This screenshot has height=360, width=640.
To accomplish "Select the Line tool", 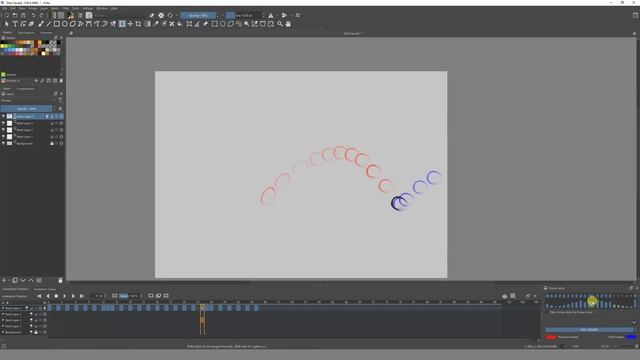I will coord(49,24).
